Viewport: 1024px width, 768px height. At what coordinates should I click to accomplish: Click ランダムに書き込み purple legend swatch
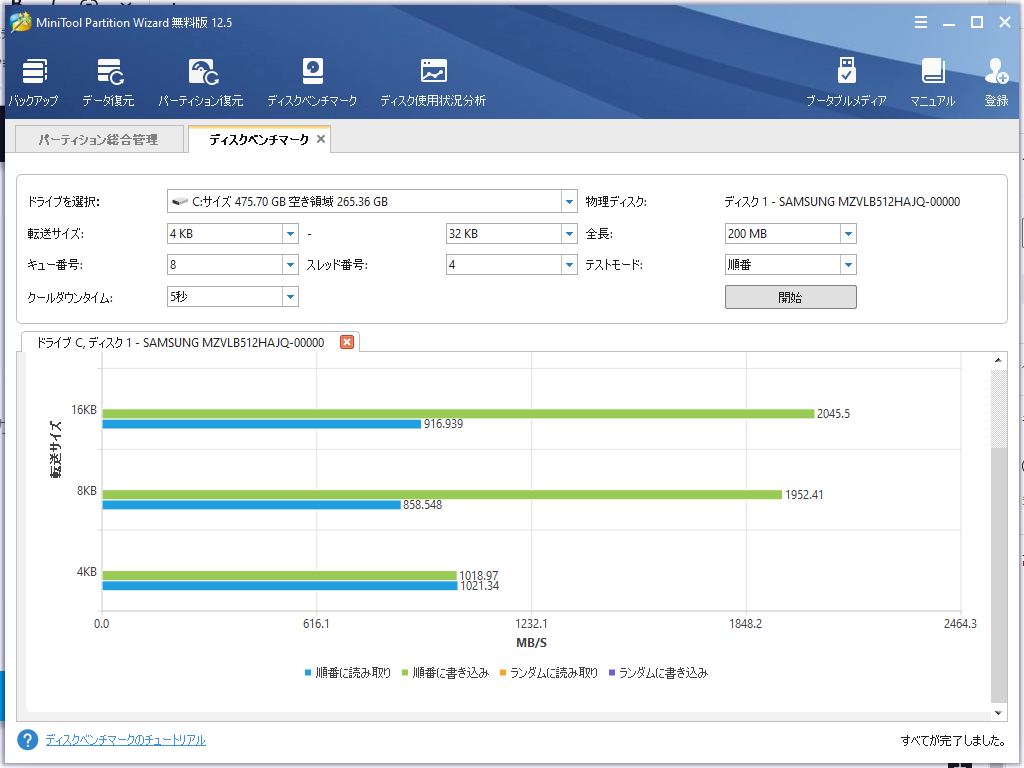(x=612, y=673)
